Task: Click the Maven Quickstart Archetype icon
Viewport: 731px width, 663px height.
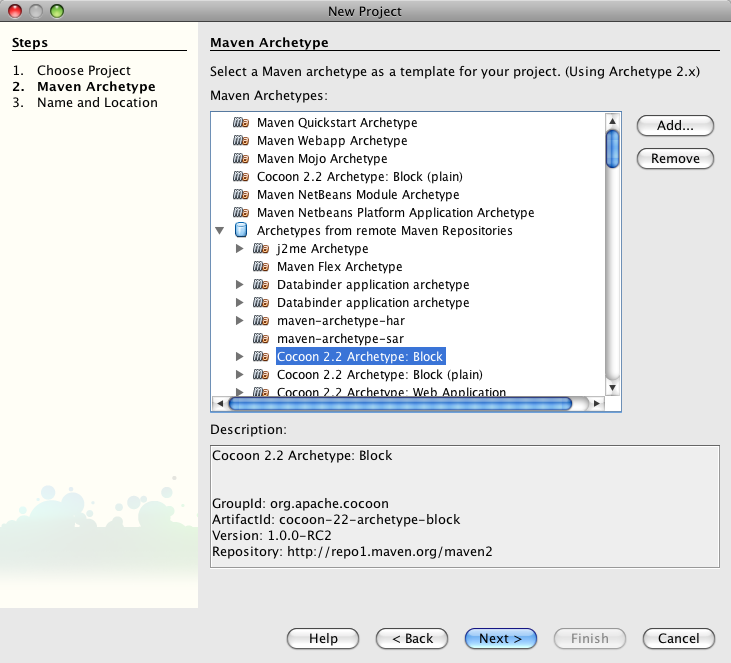Action: click(240, 123)
